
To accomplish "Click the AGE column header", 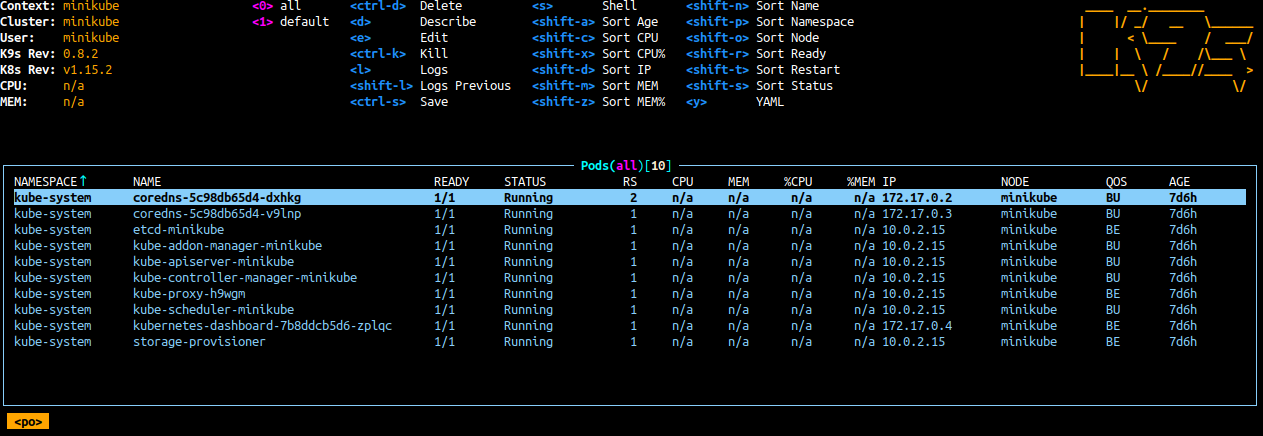I will (x=1179, y=182).
